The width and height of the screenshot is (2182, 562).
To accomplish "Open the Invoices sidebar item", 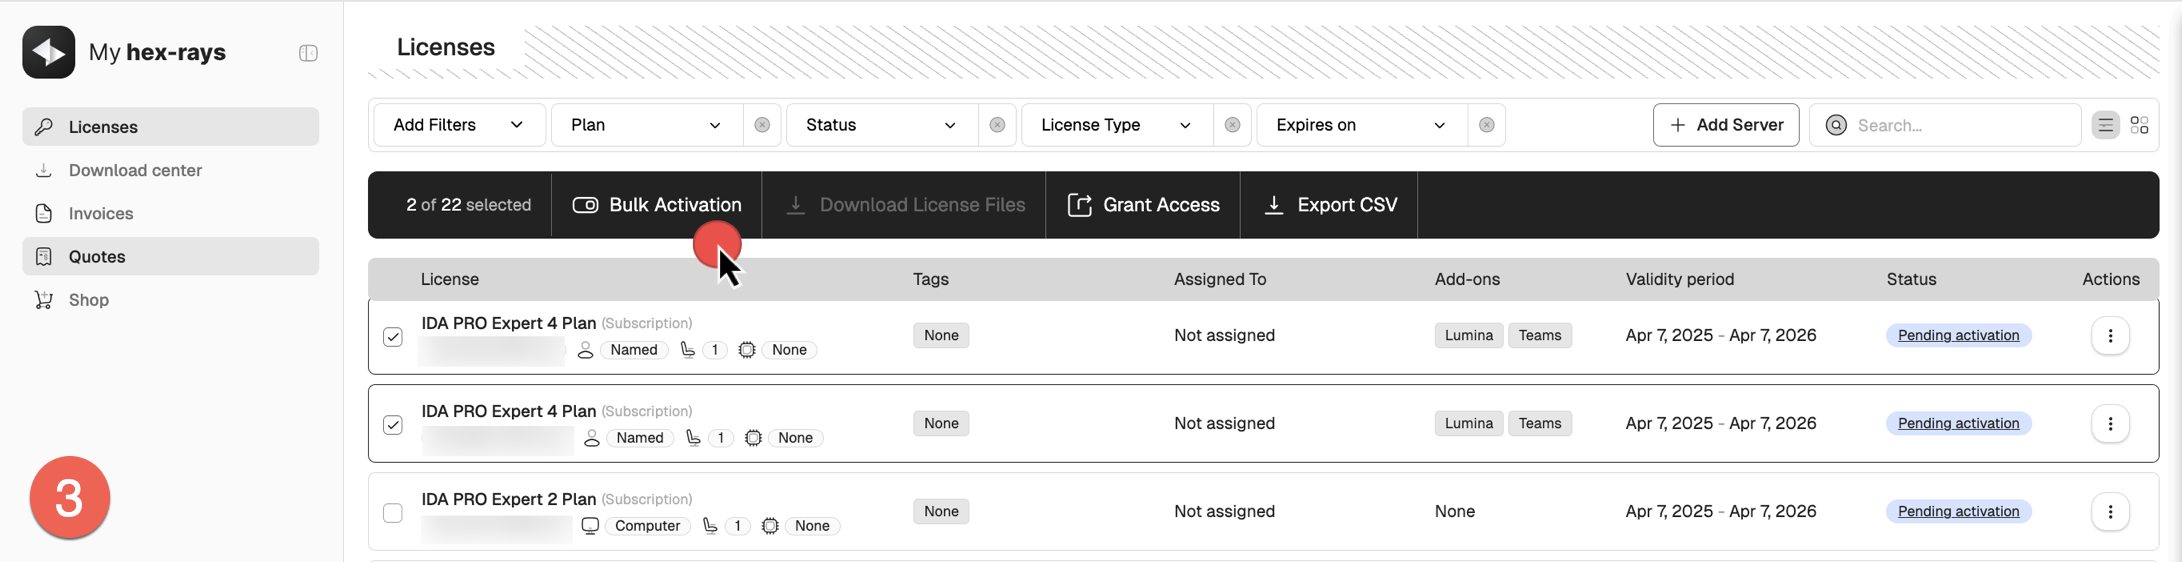I will pos(101,213).
